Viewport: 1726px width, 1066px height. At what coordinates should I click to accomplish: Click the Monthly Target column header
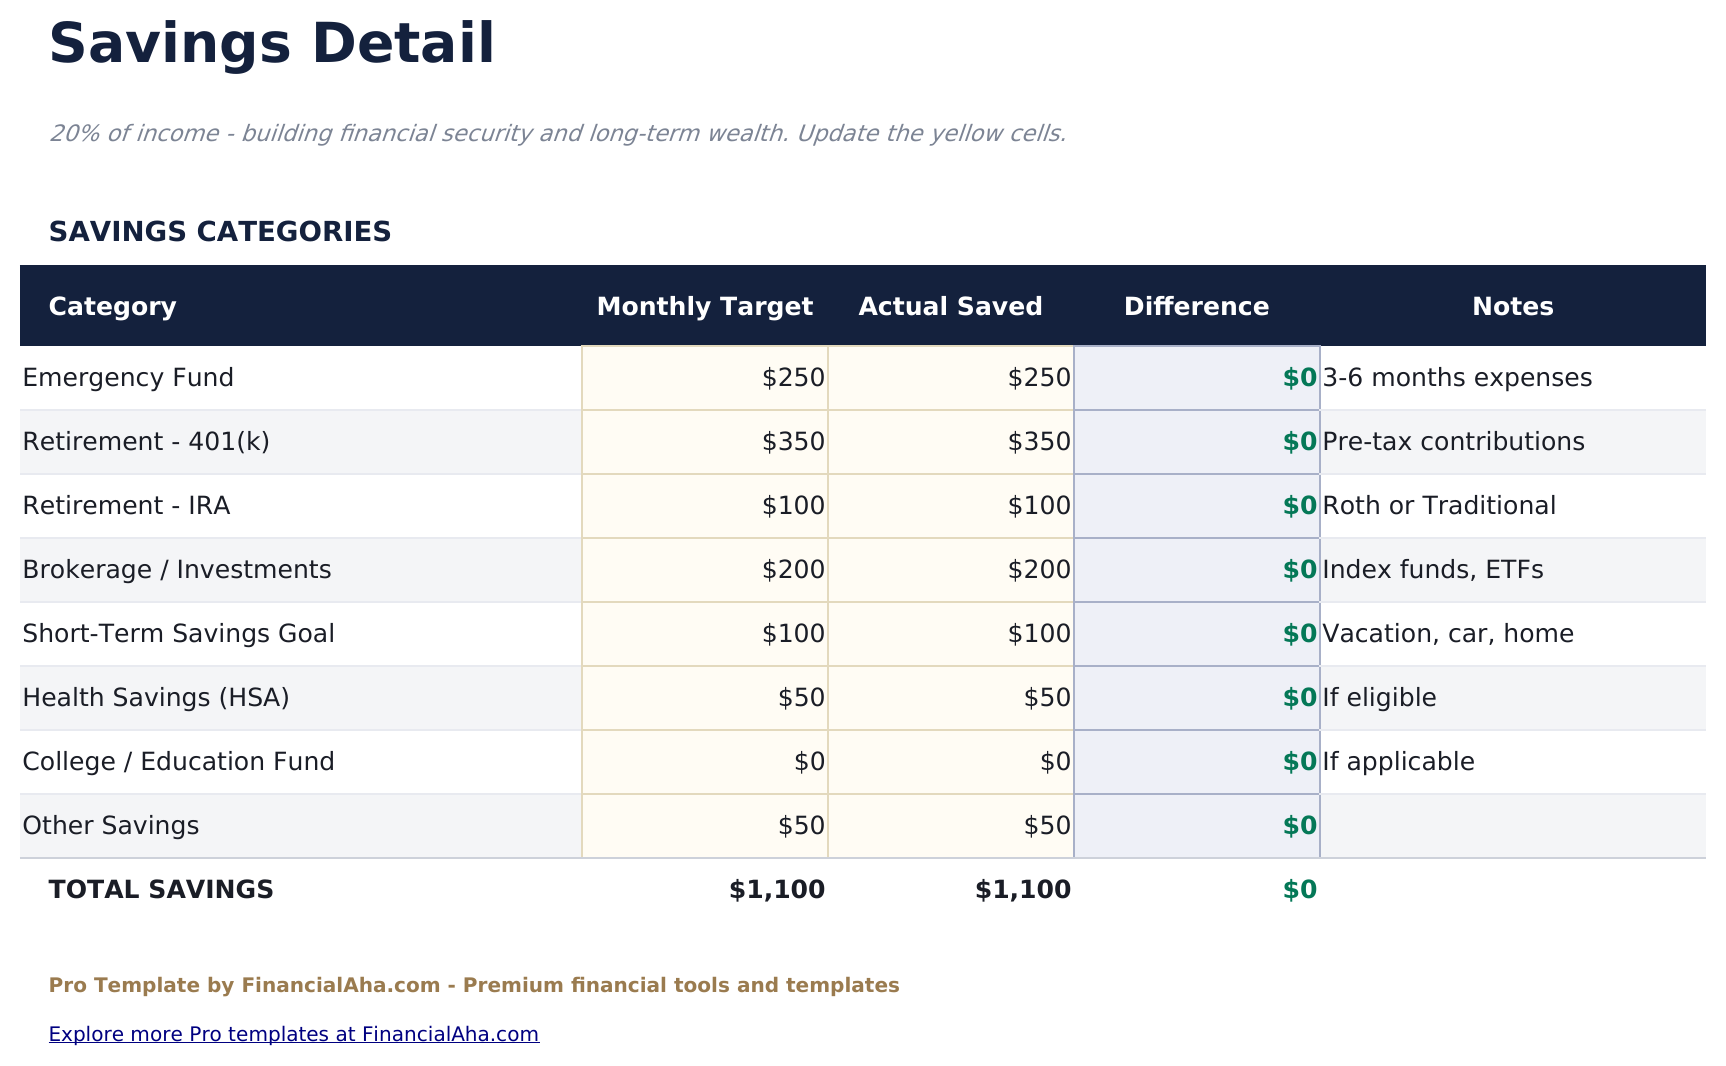(703, 306)
